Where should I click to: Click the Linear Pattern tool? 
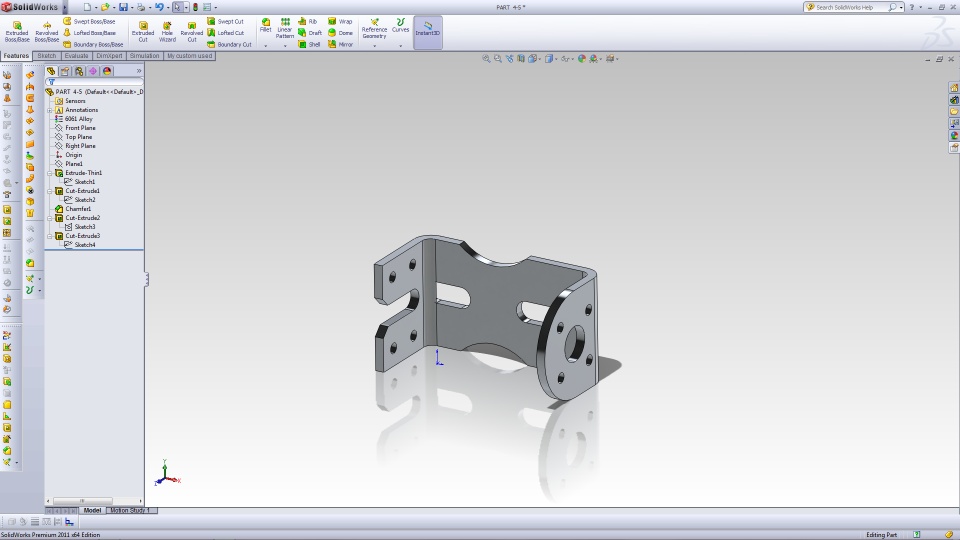pyautogui.click(x=285, y=28)
